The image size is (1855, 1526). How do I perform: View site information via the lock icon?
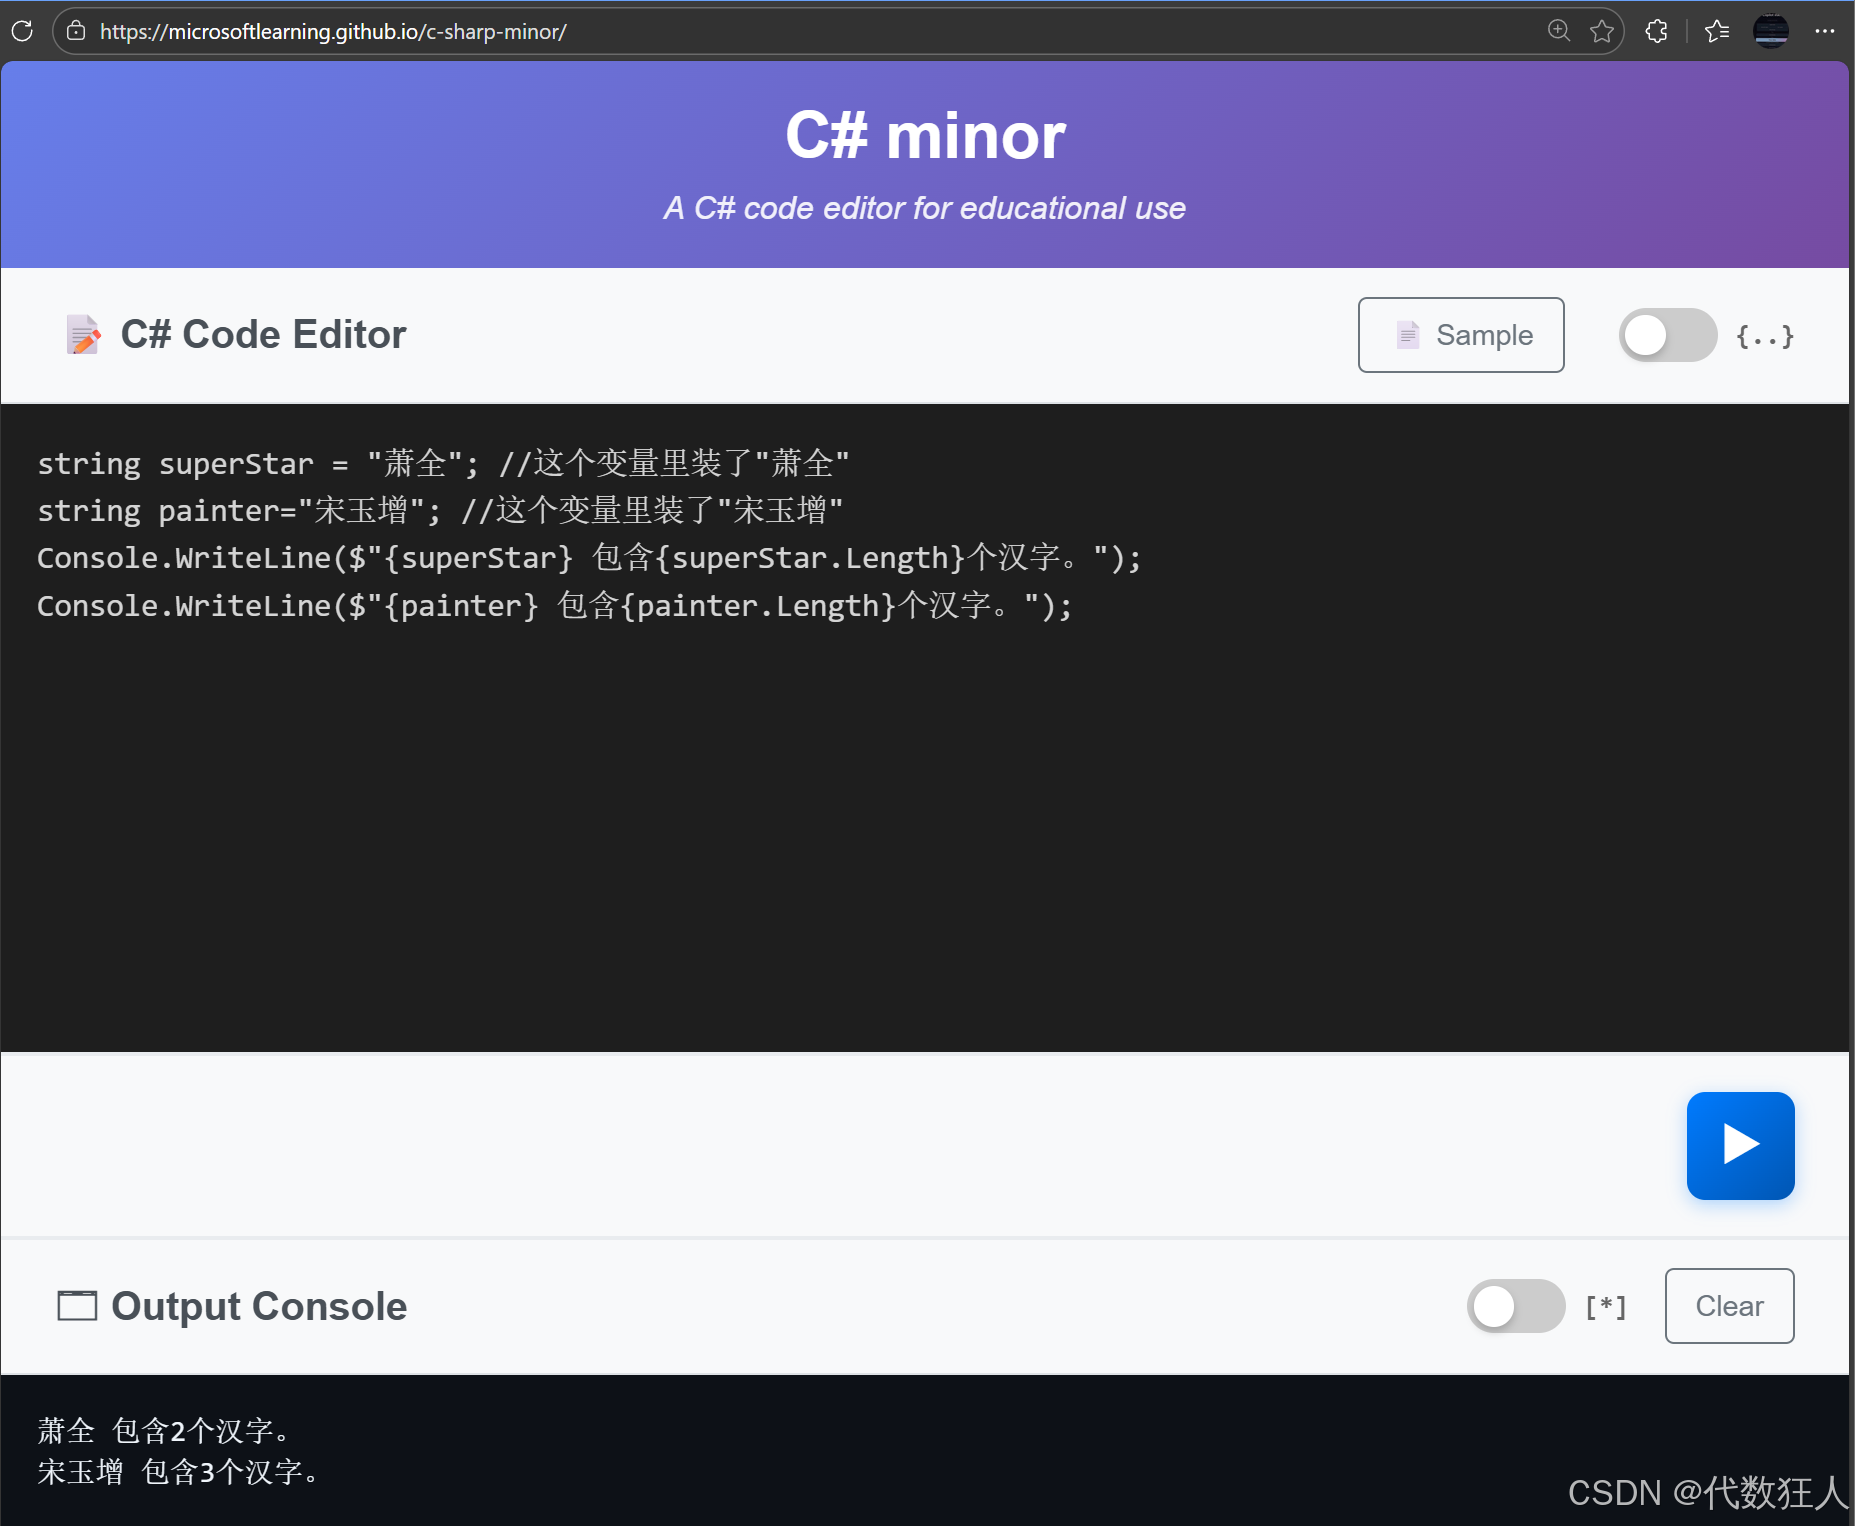tap(76, 31)
